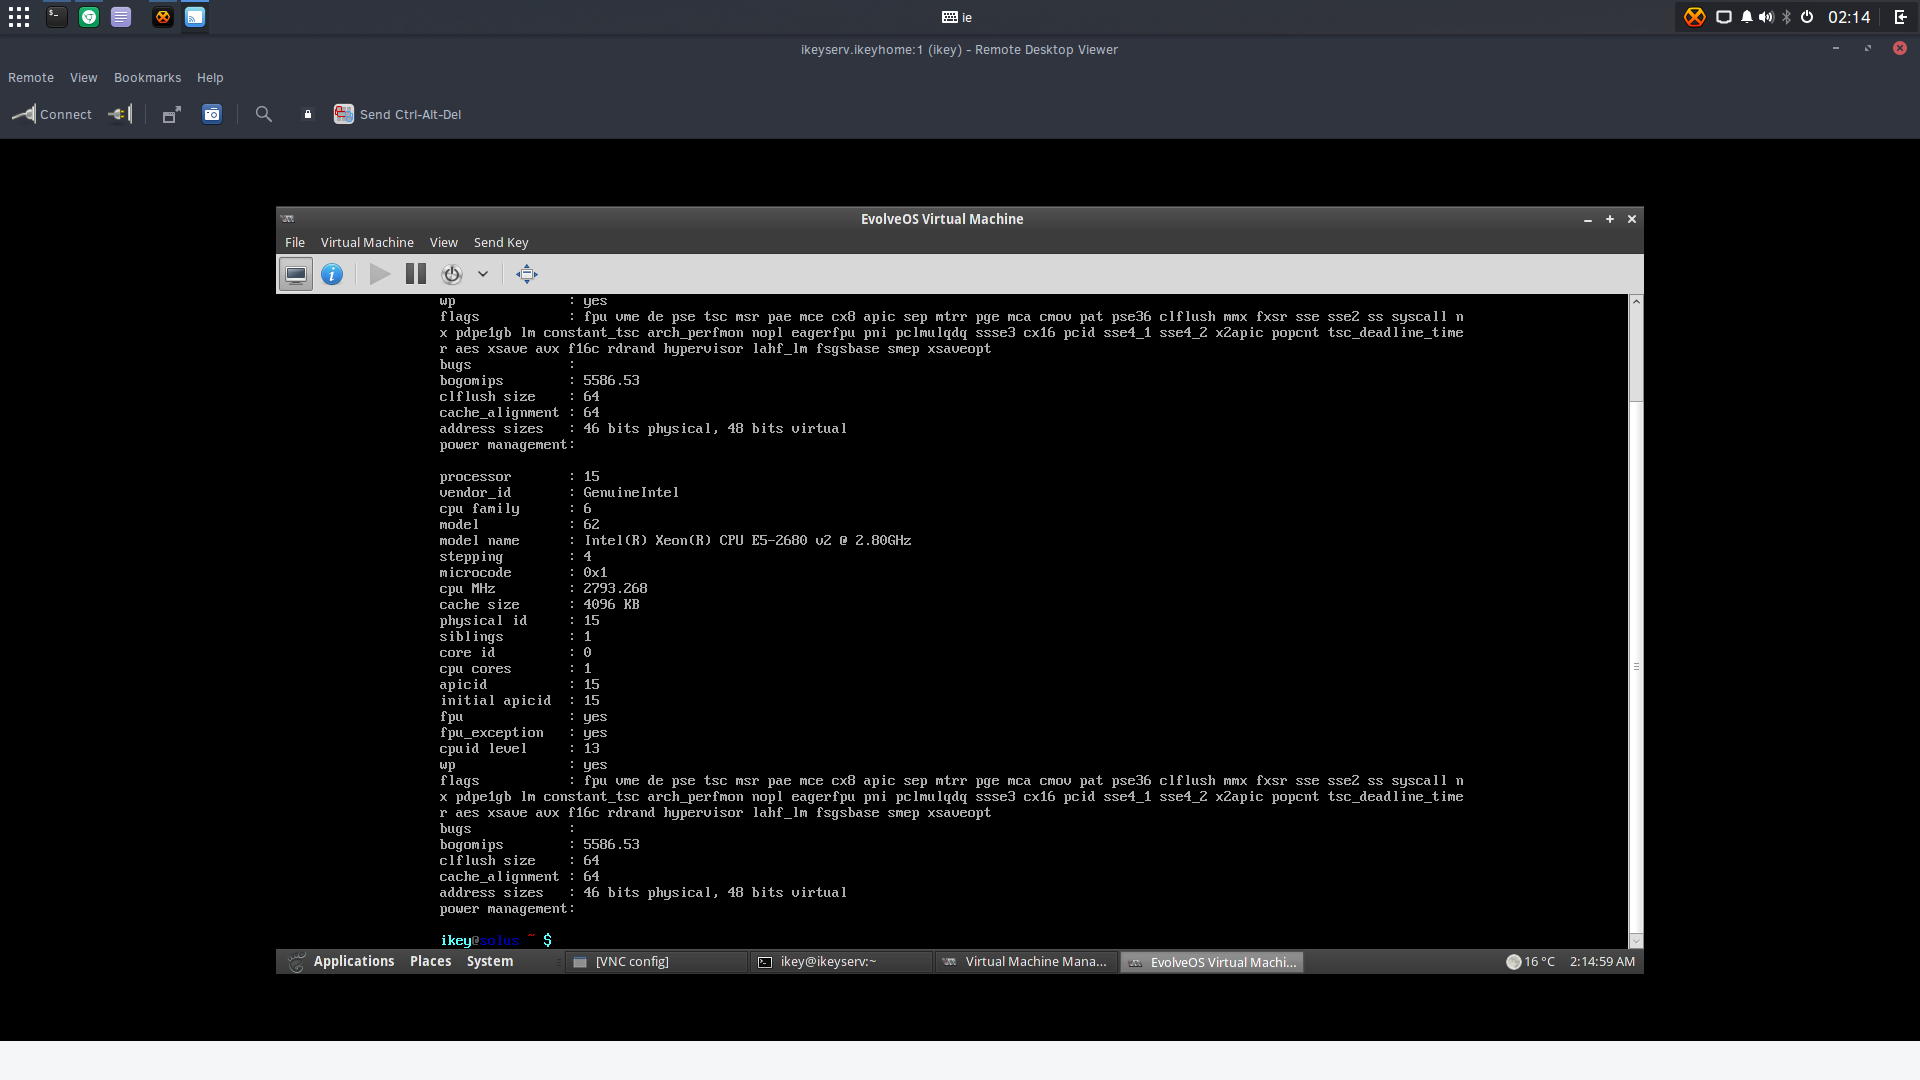Click the 'GenuineIntel' vendor_id value
The width and height of the screenshot is (1920, 1080).
pyautogui.click(x=631, y=492)
